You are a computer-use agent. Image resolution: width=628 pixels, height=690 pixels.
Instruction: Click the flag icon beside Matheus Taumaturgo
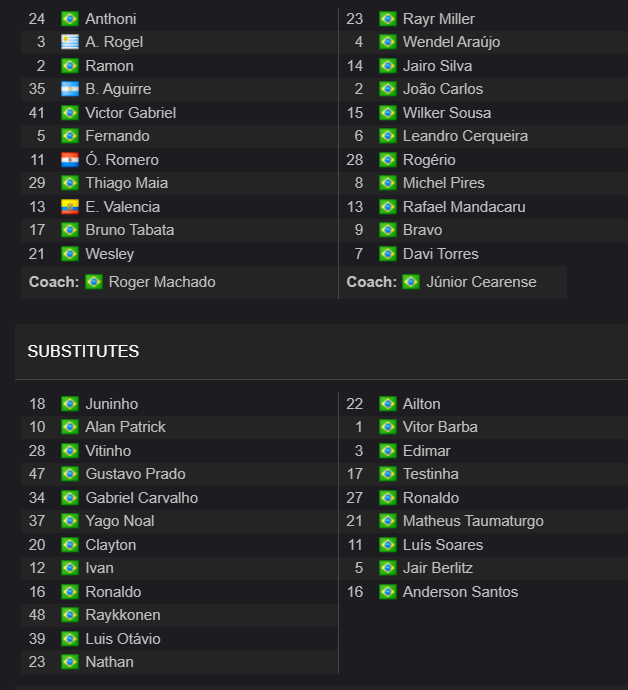[x=388, y=521]
